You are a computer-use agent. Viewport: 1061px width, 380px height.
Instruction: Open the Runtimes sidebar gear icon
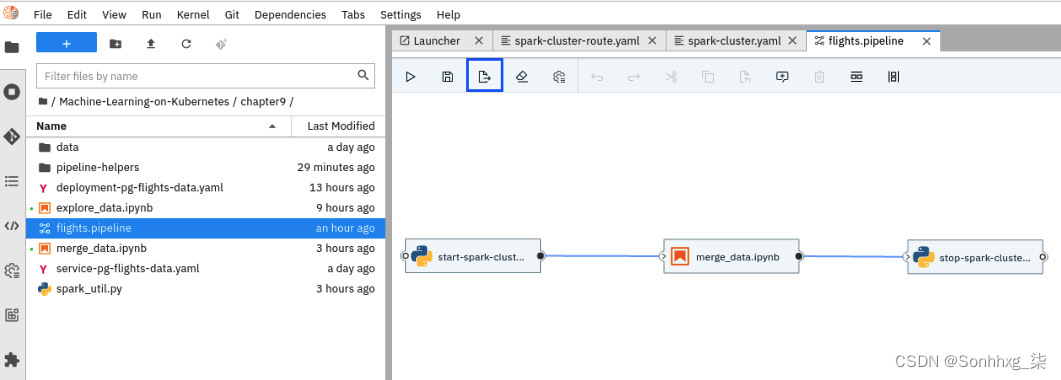click(x=12, y=270)
